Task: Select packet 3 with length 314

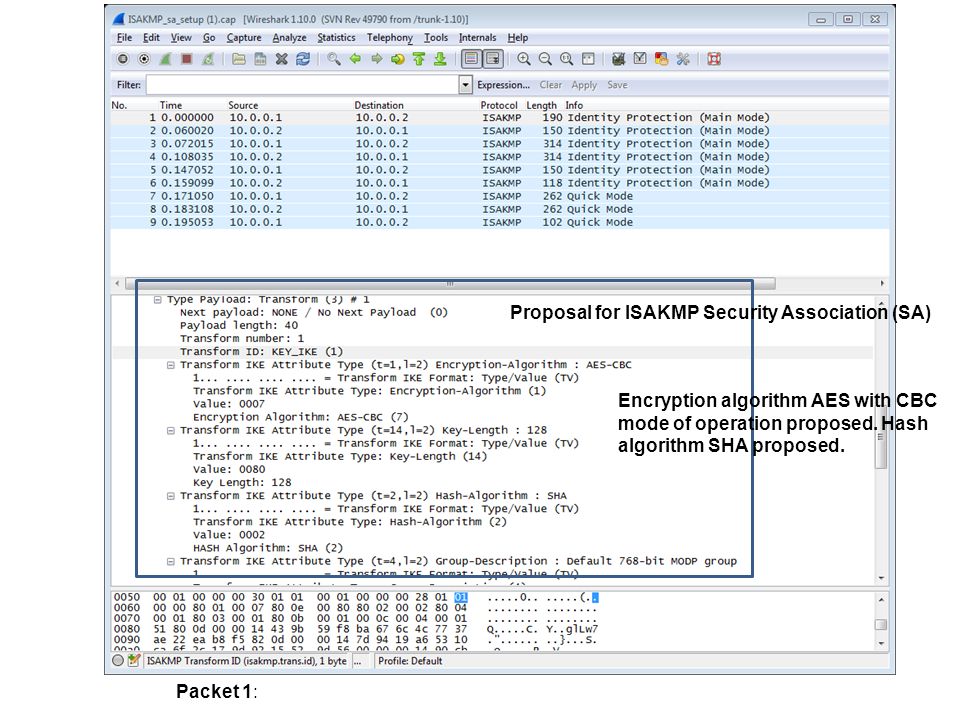Action: click(x=500, y=144)
